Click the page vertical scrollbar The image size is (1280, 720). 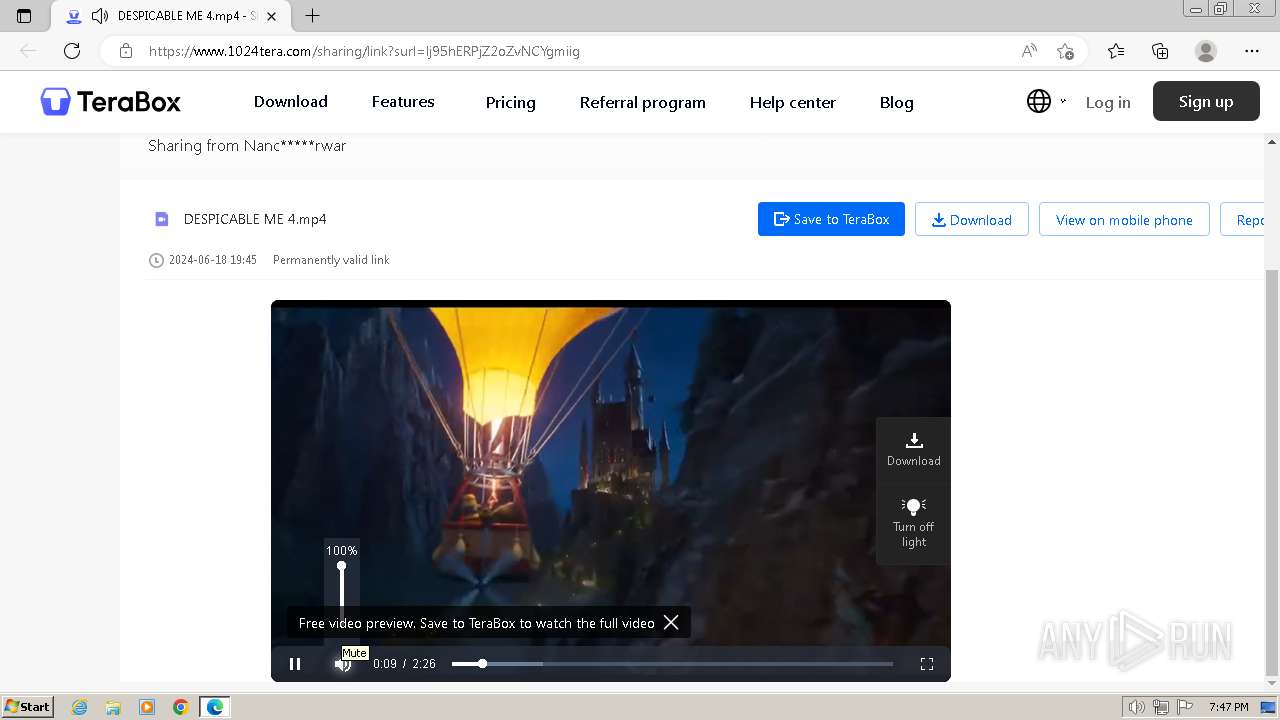point(1272,472)
